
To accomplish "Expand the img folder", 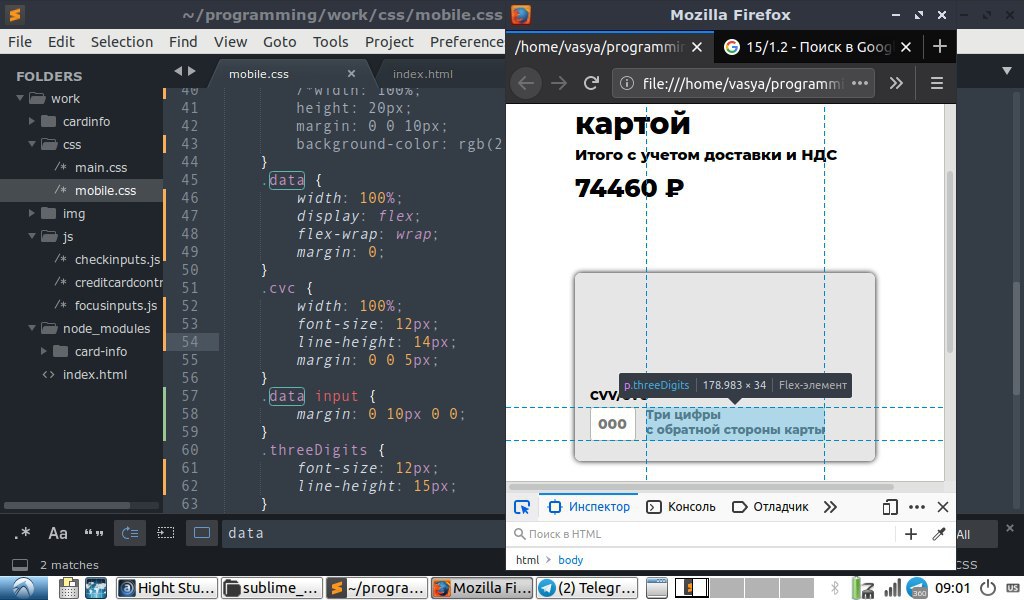I will 31,213.
